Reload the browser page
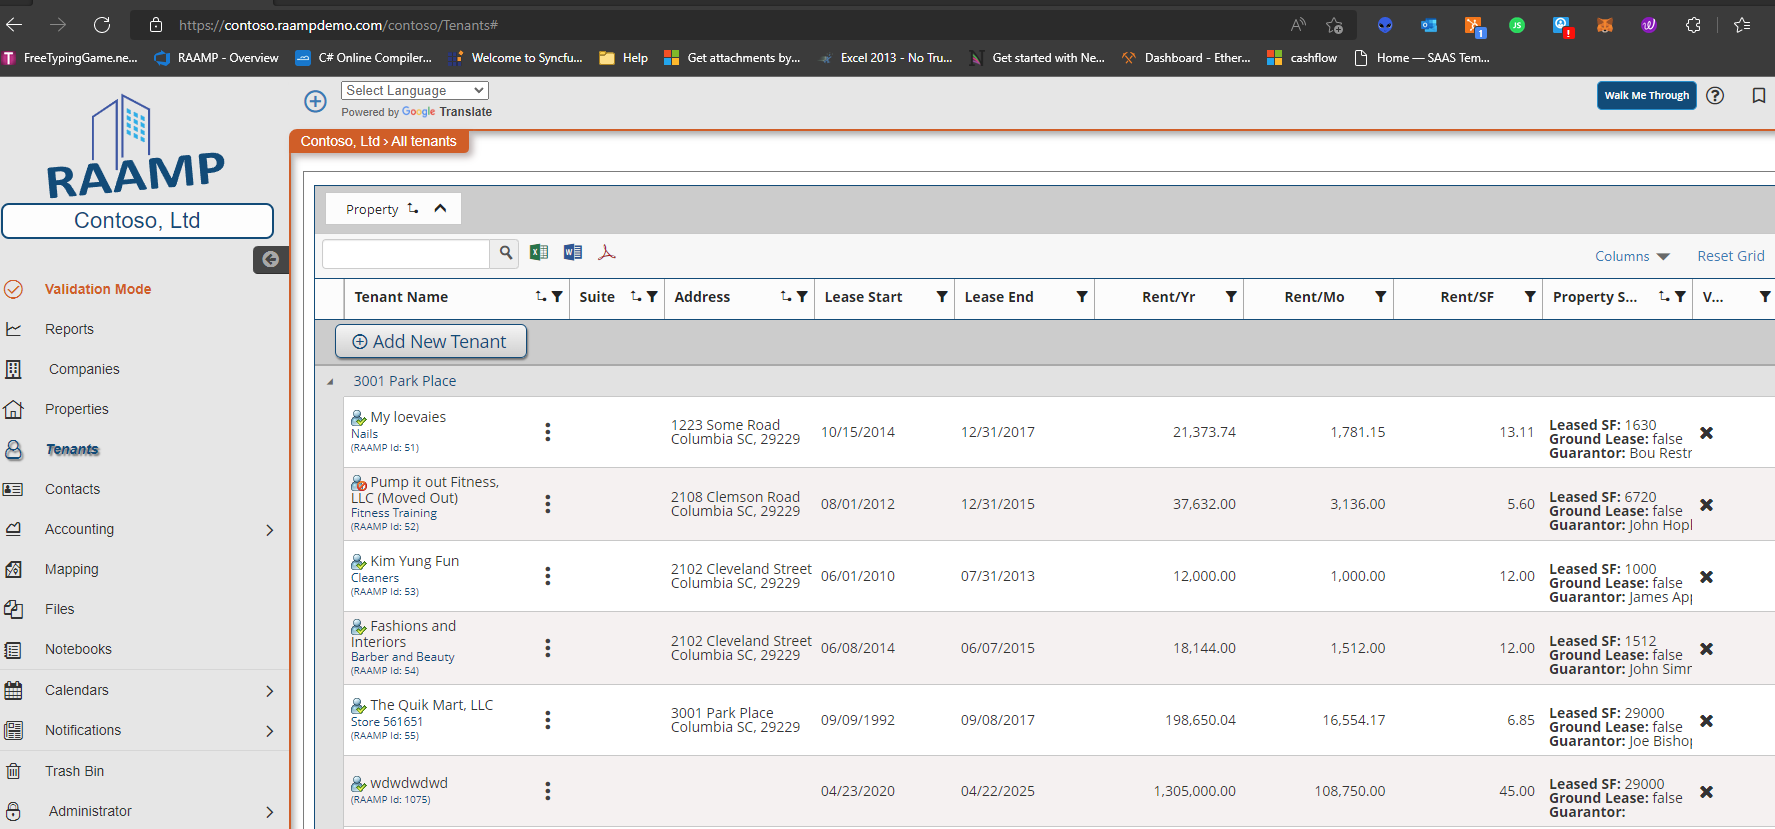The image size is (1775, 829). pyautogui.click(x=102, y=25)
